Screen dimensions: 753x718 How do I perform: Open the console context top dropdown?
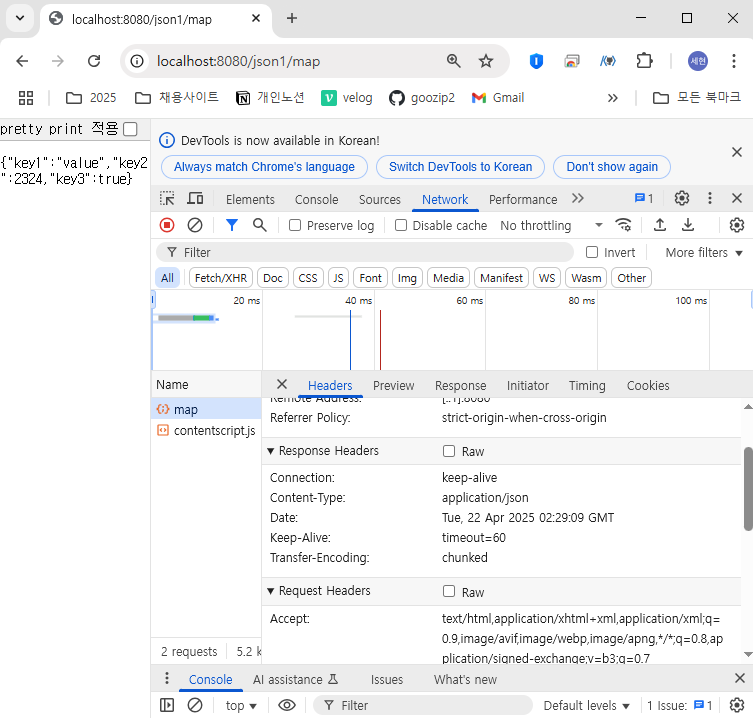click(x=241, y=706)
